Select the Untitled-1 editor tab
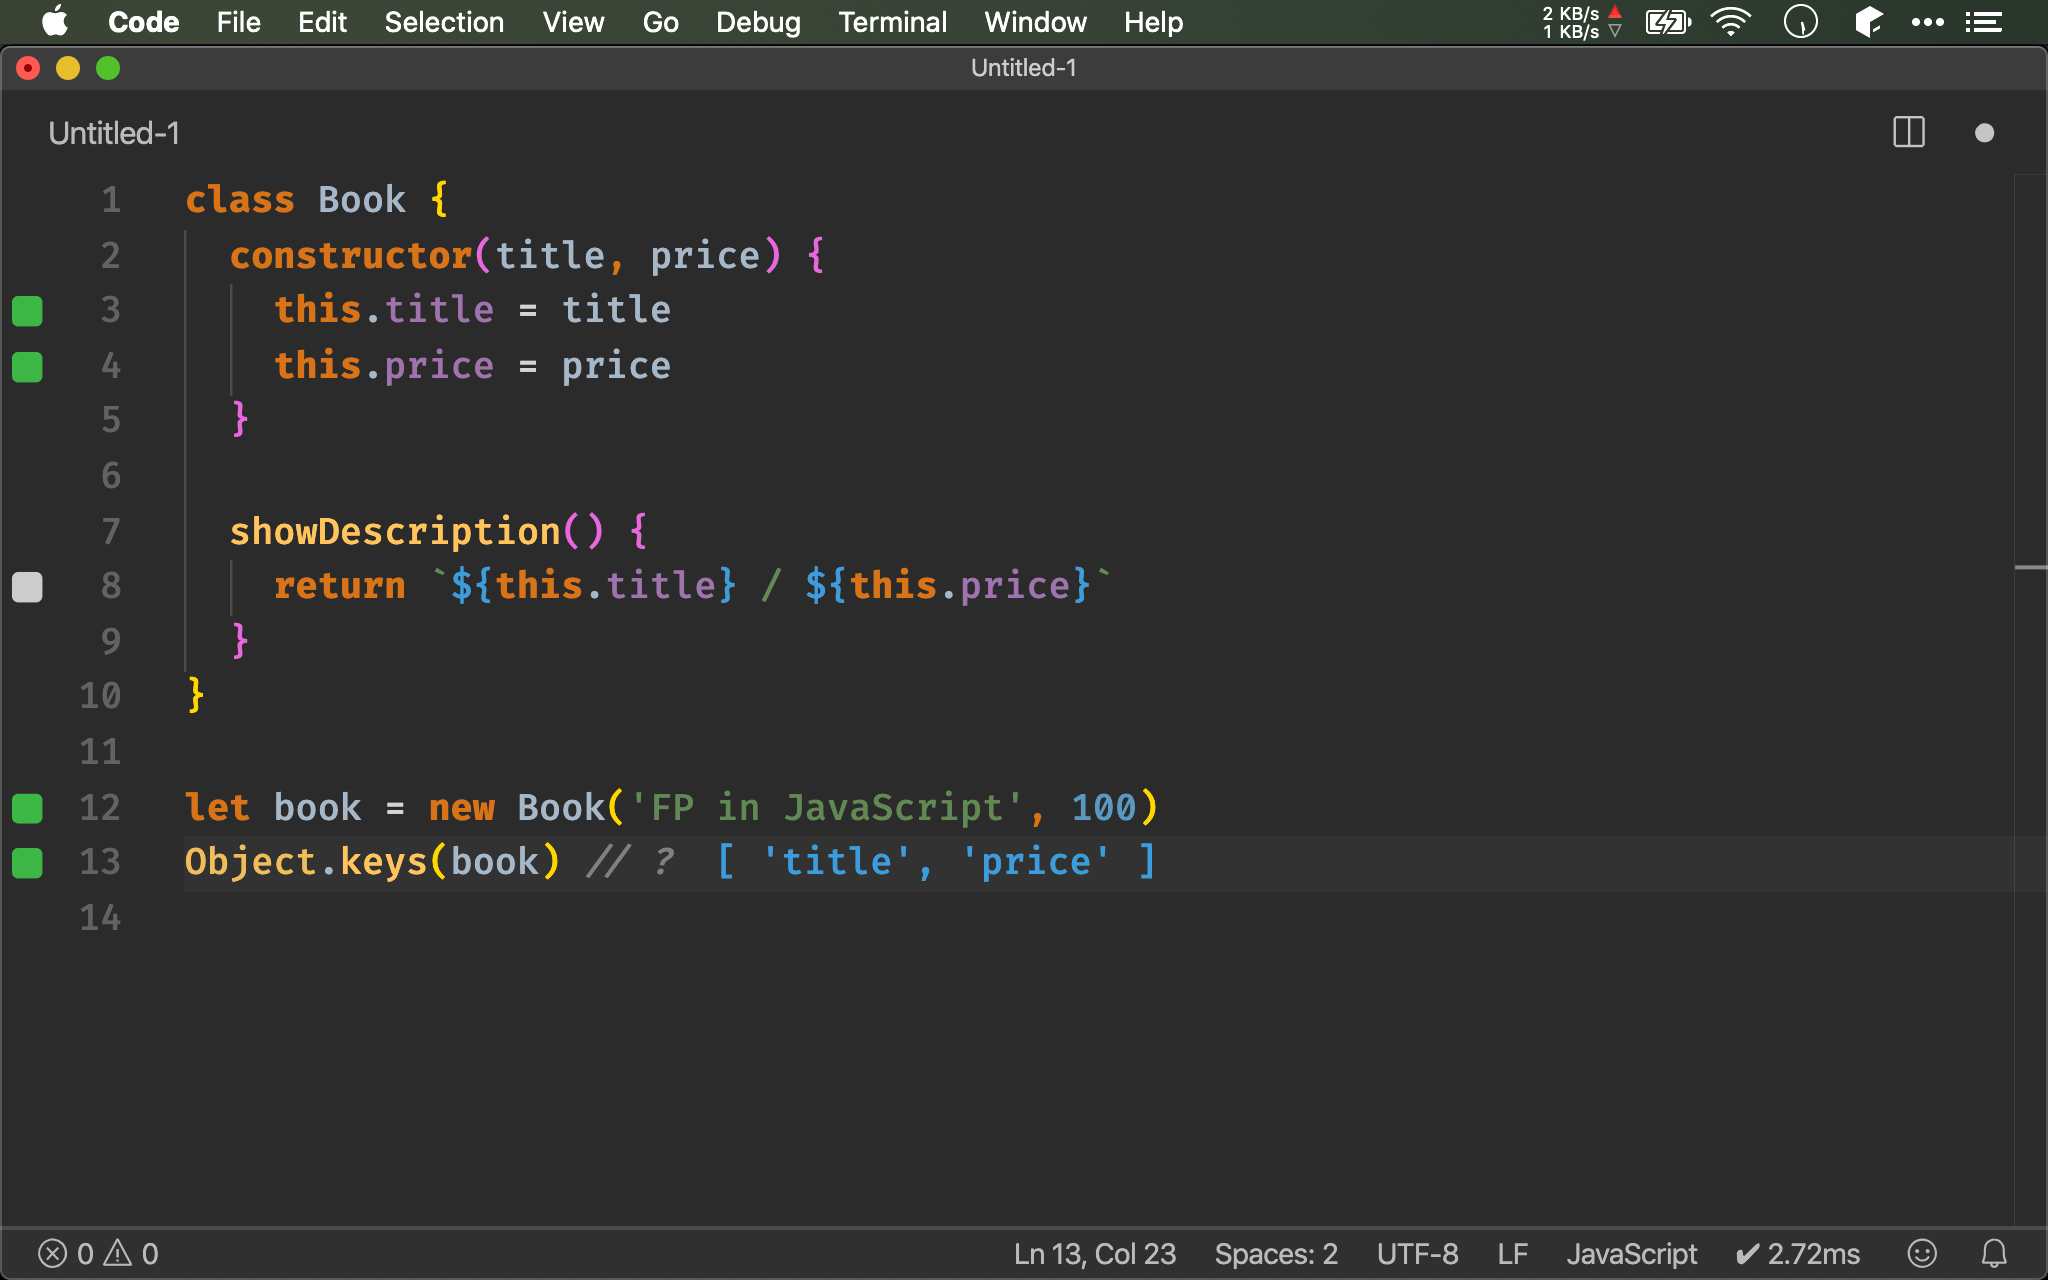 (x=114, y=133)
